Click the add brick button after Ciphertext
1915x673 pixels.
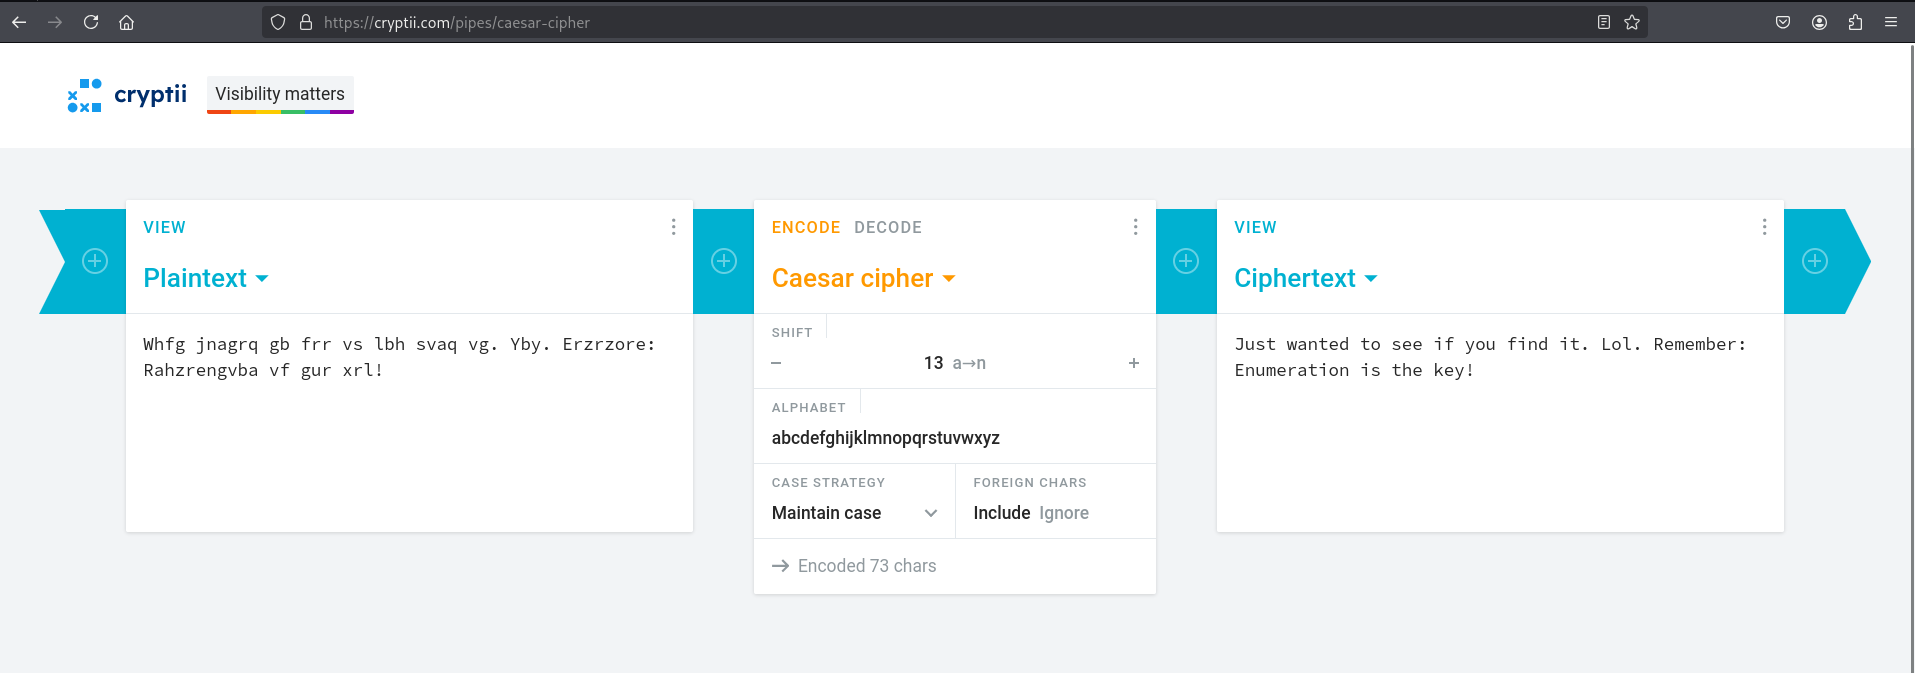pos(1815,261)
